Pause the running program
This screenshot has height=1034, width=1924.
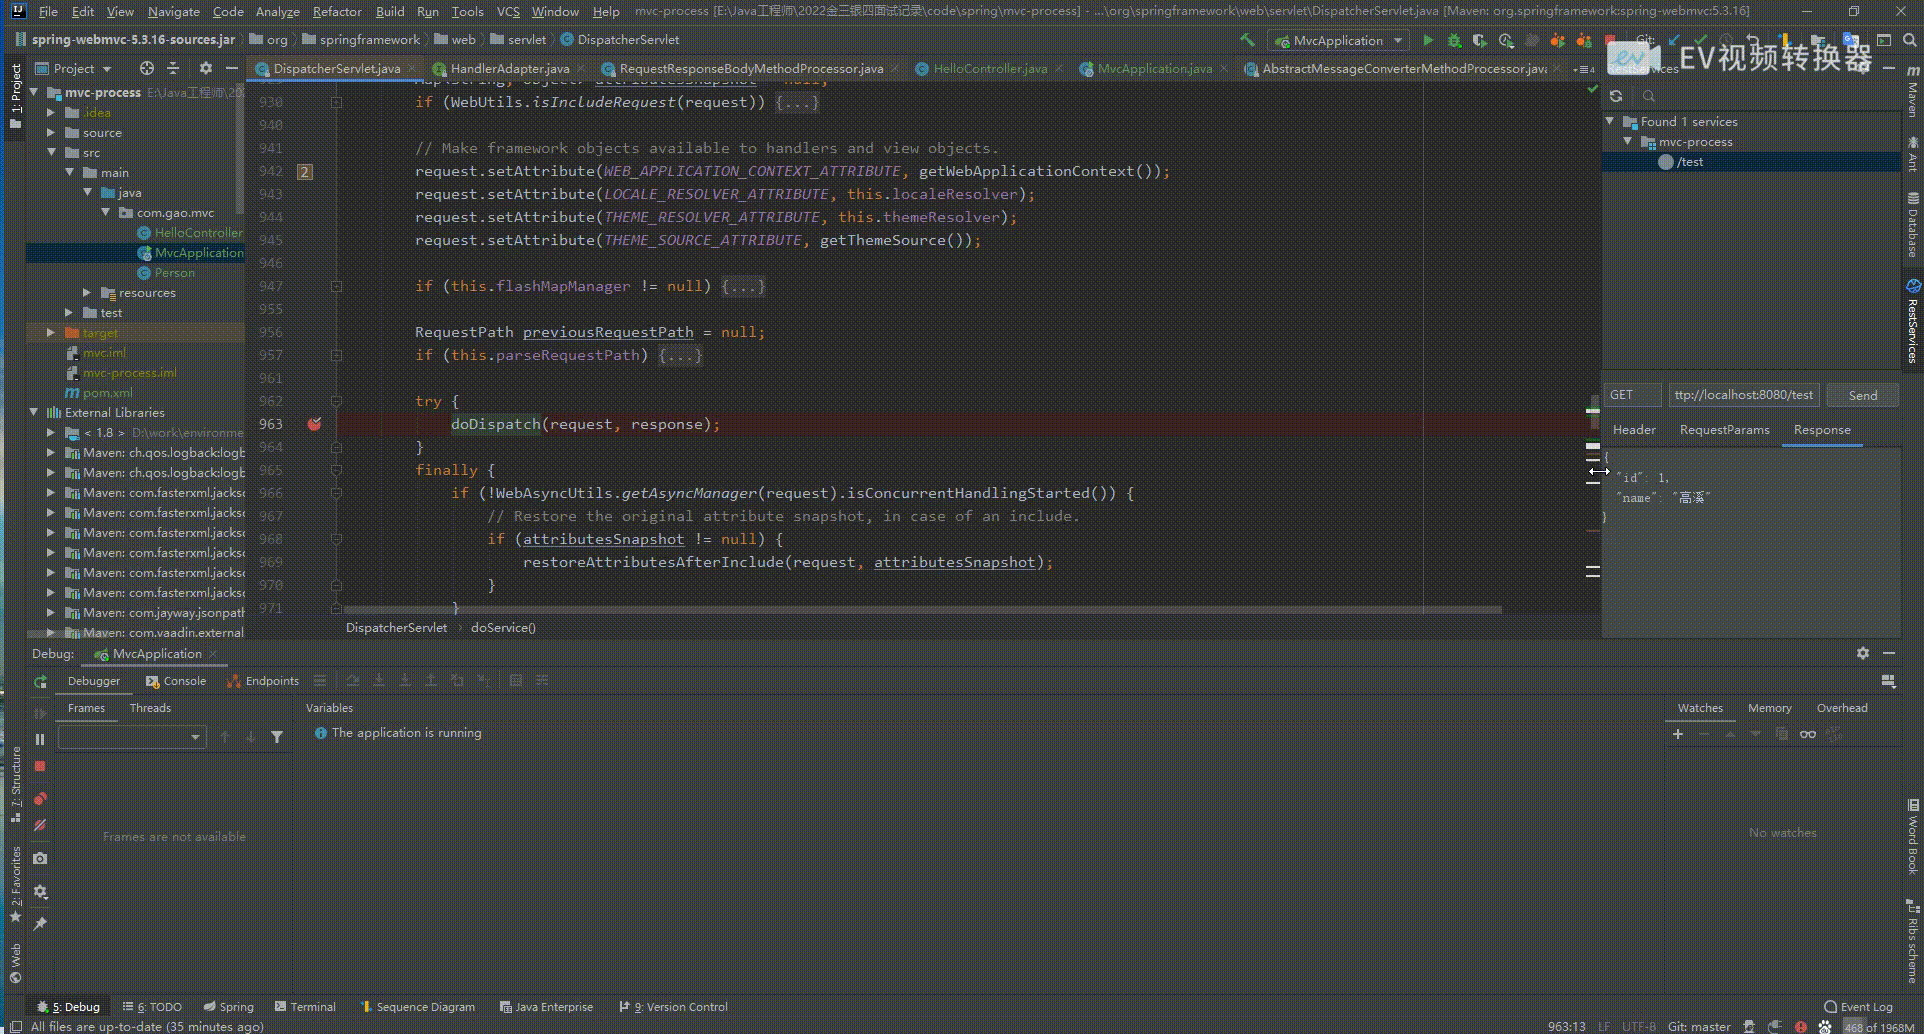(x=40, y=739)
